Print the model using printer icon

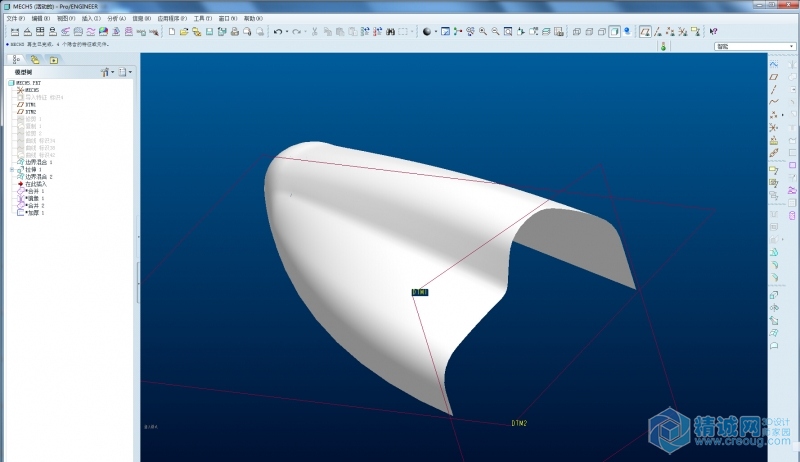235,32
